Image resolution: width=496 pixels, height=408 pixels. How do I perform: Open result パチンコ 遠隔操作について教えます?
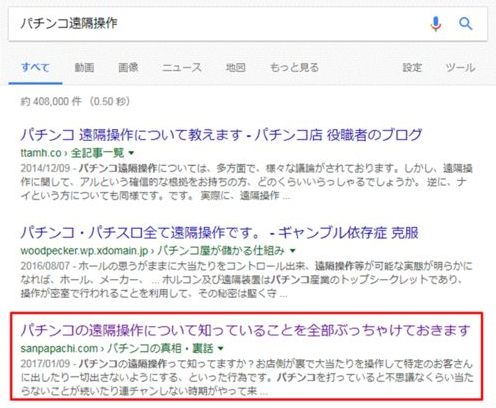point(221,135)
